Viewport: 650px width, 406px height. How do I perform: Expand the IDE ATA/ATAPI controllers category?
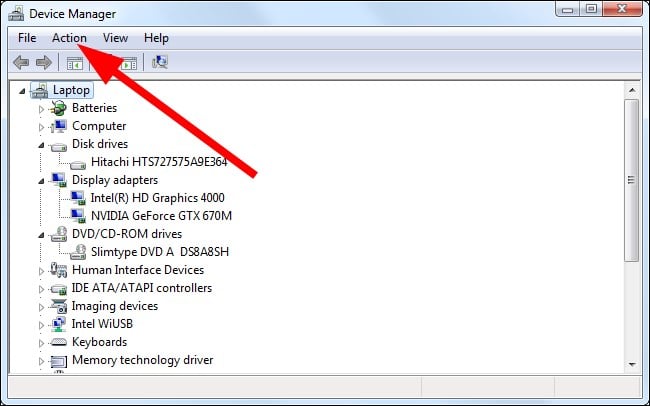click(41, 289)
